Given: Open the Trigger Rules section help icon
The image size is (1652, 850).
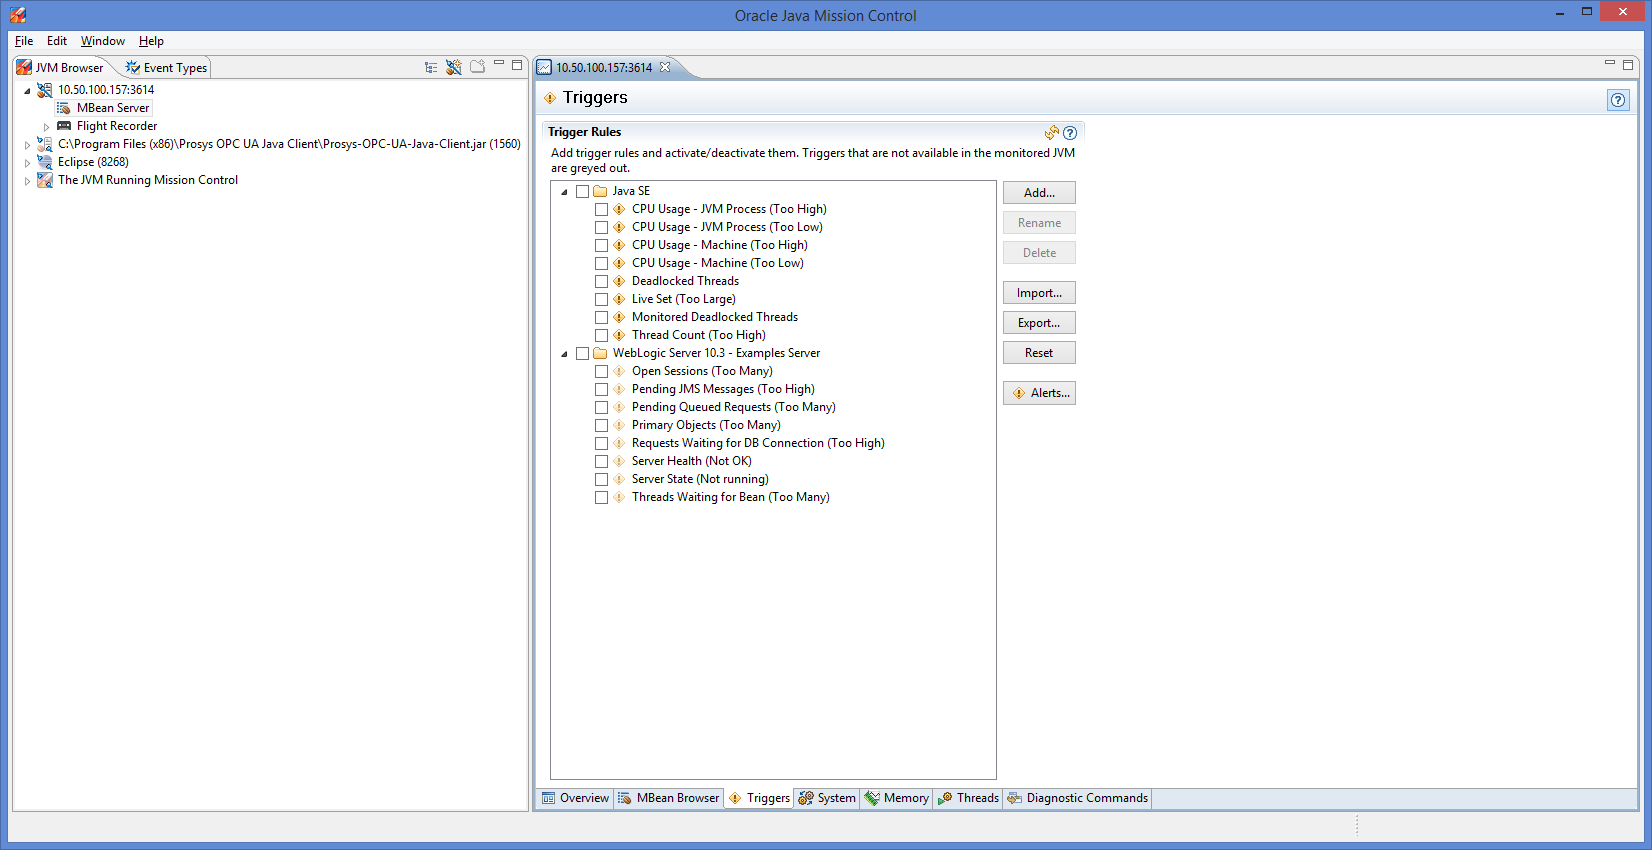Looking at the screenshot, I should (1070, 132).
